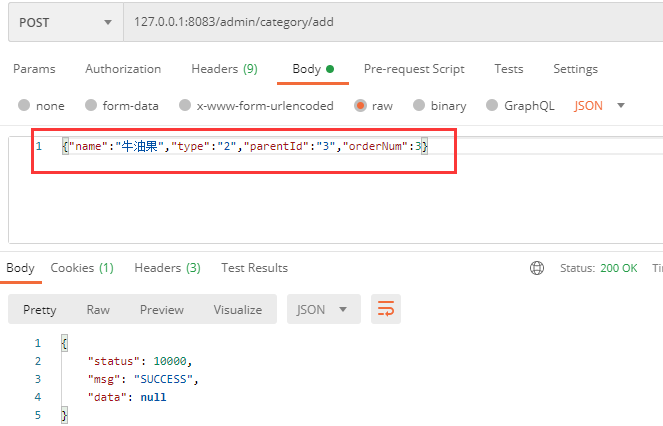Screen dimensions: 663x426
Task: Open the Params tab
Action: pyautogui.click(x=34, y=69)
